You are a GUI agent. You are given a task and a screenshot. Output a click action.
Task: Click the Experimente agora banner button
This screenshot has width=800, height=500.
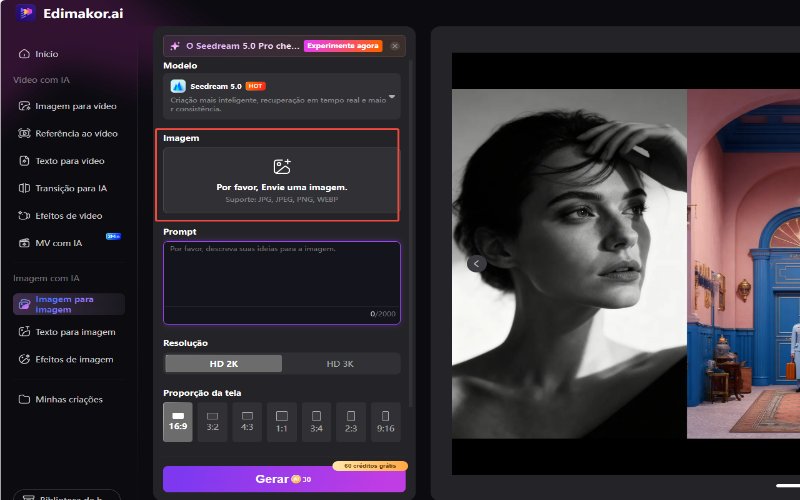343,46
